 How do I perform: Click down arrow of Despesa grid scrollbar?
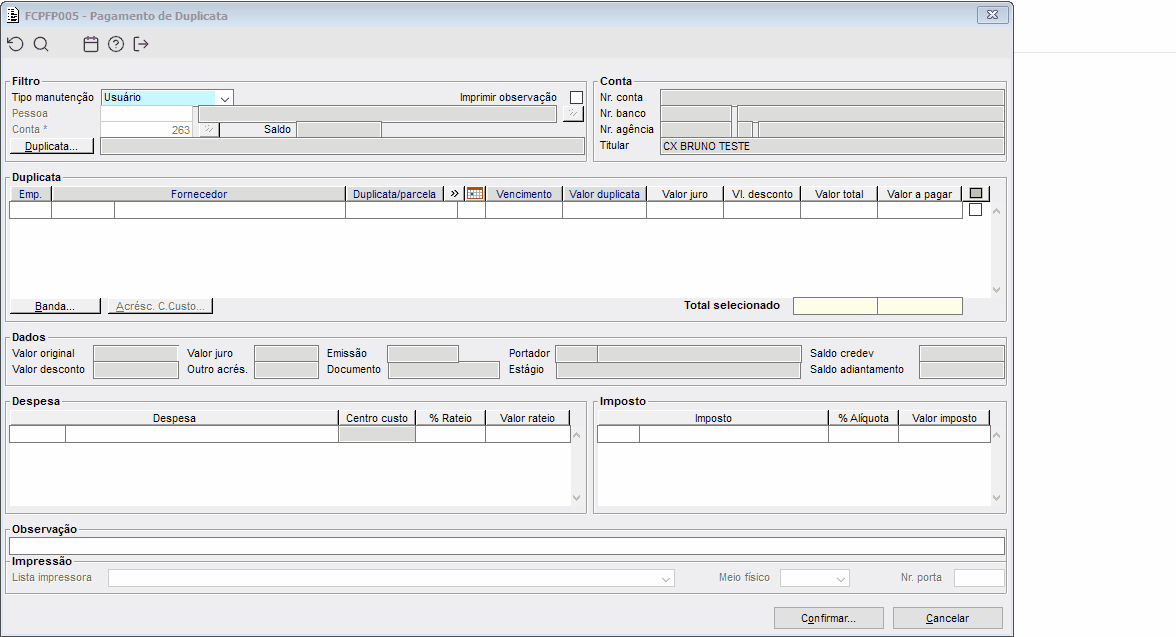(x=577, y=497)
